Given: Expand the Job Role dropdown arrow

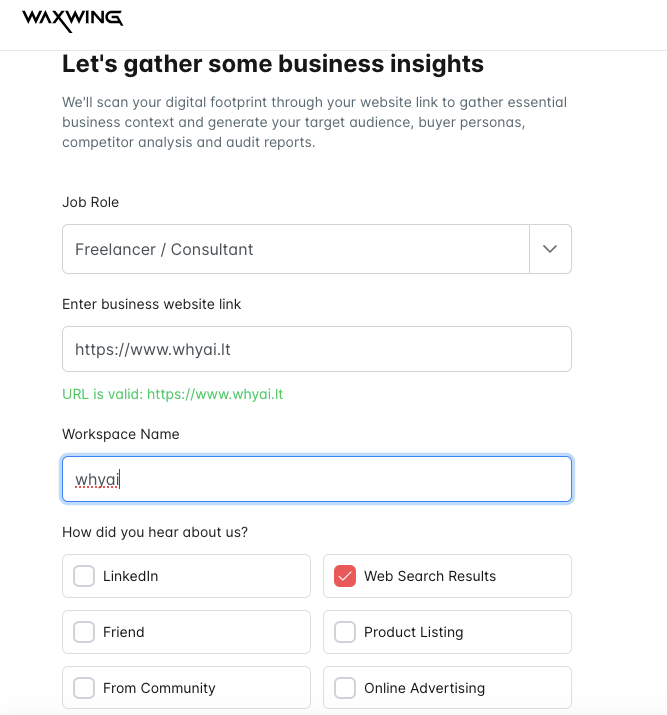Looking at the screenshot, I should tap(550, 249).
